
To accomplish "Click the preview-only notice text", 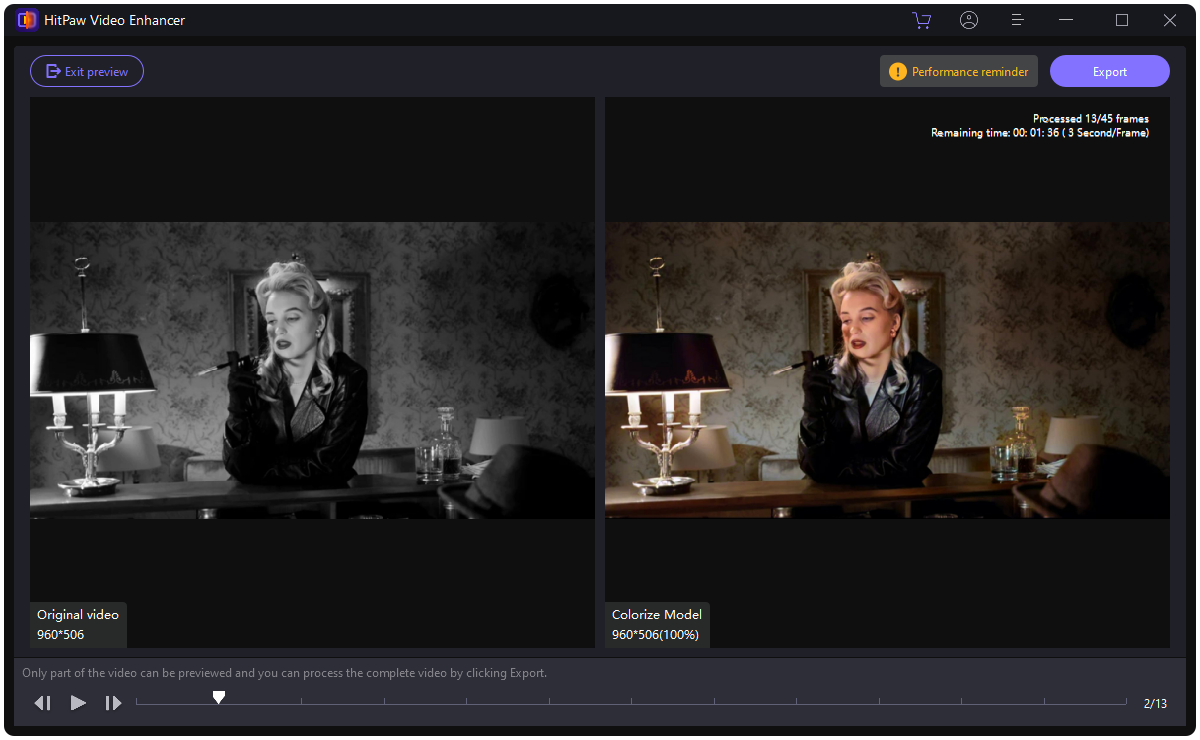I will [285, 673].
